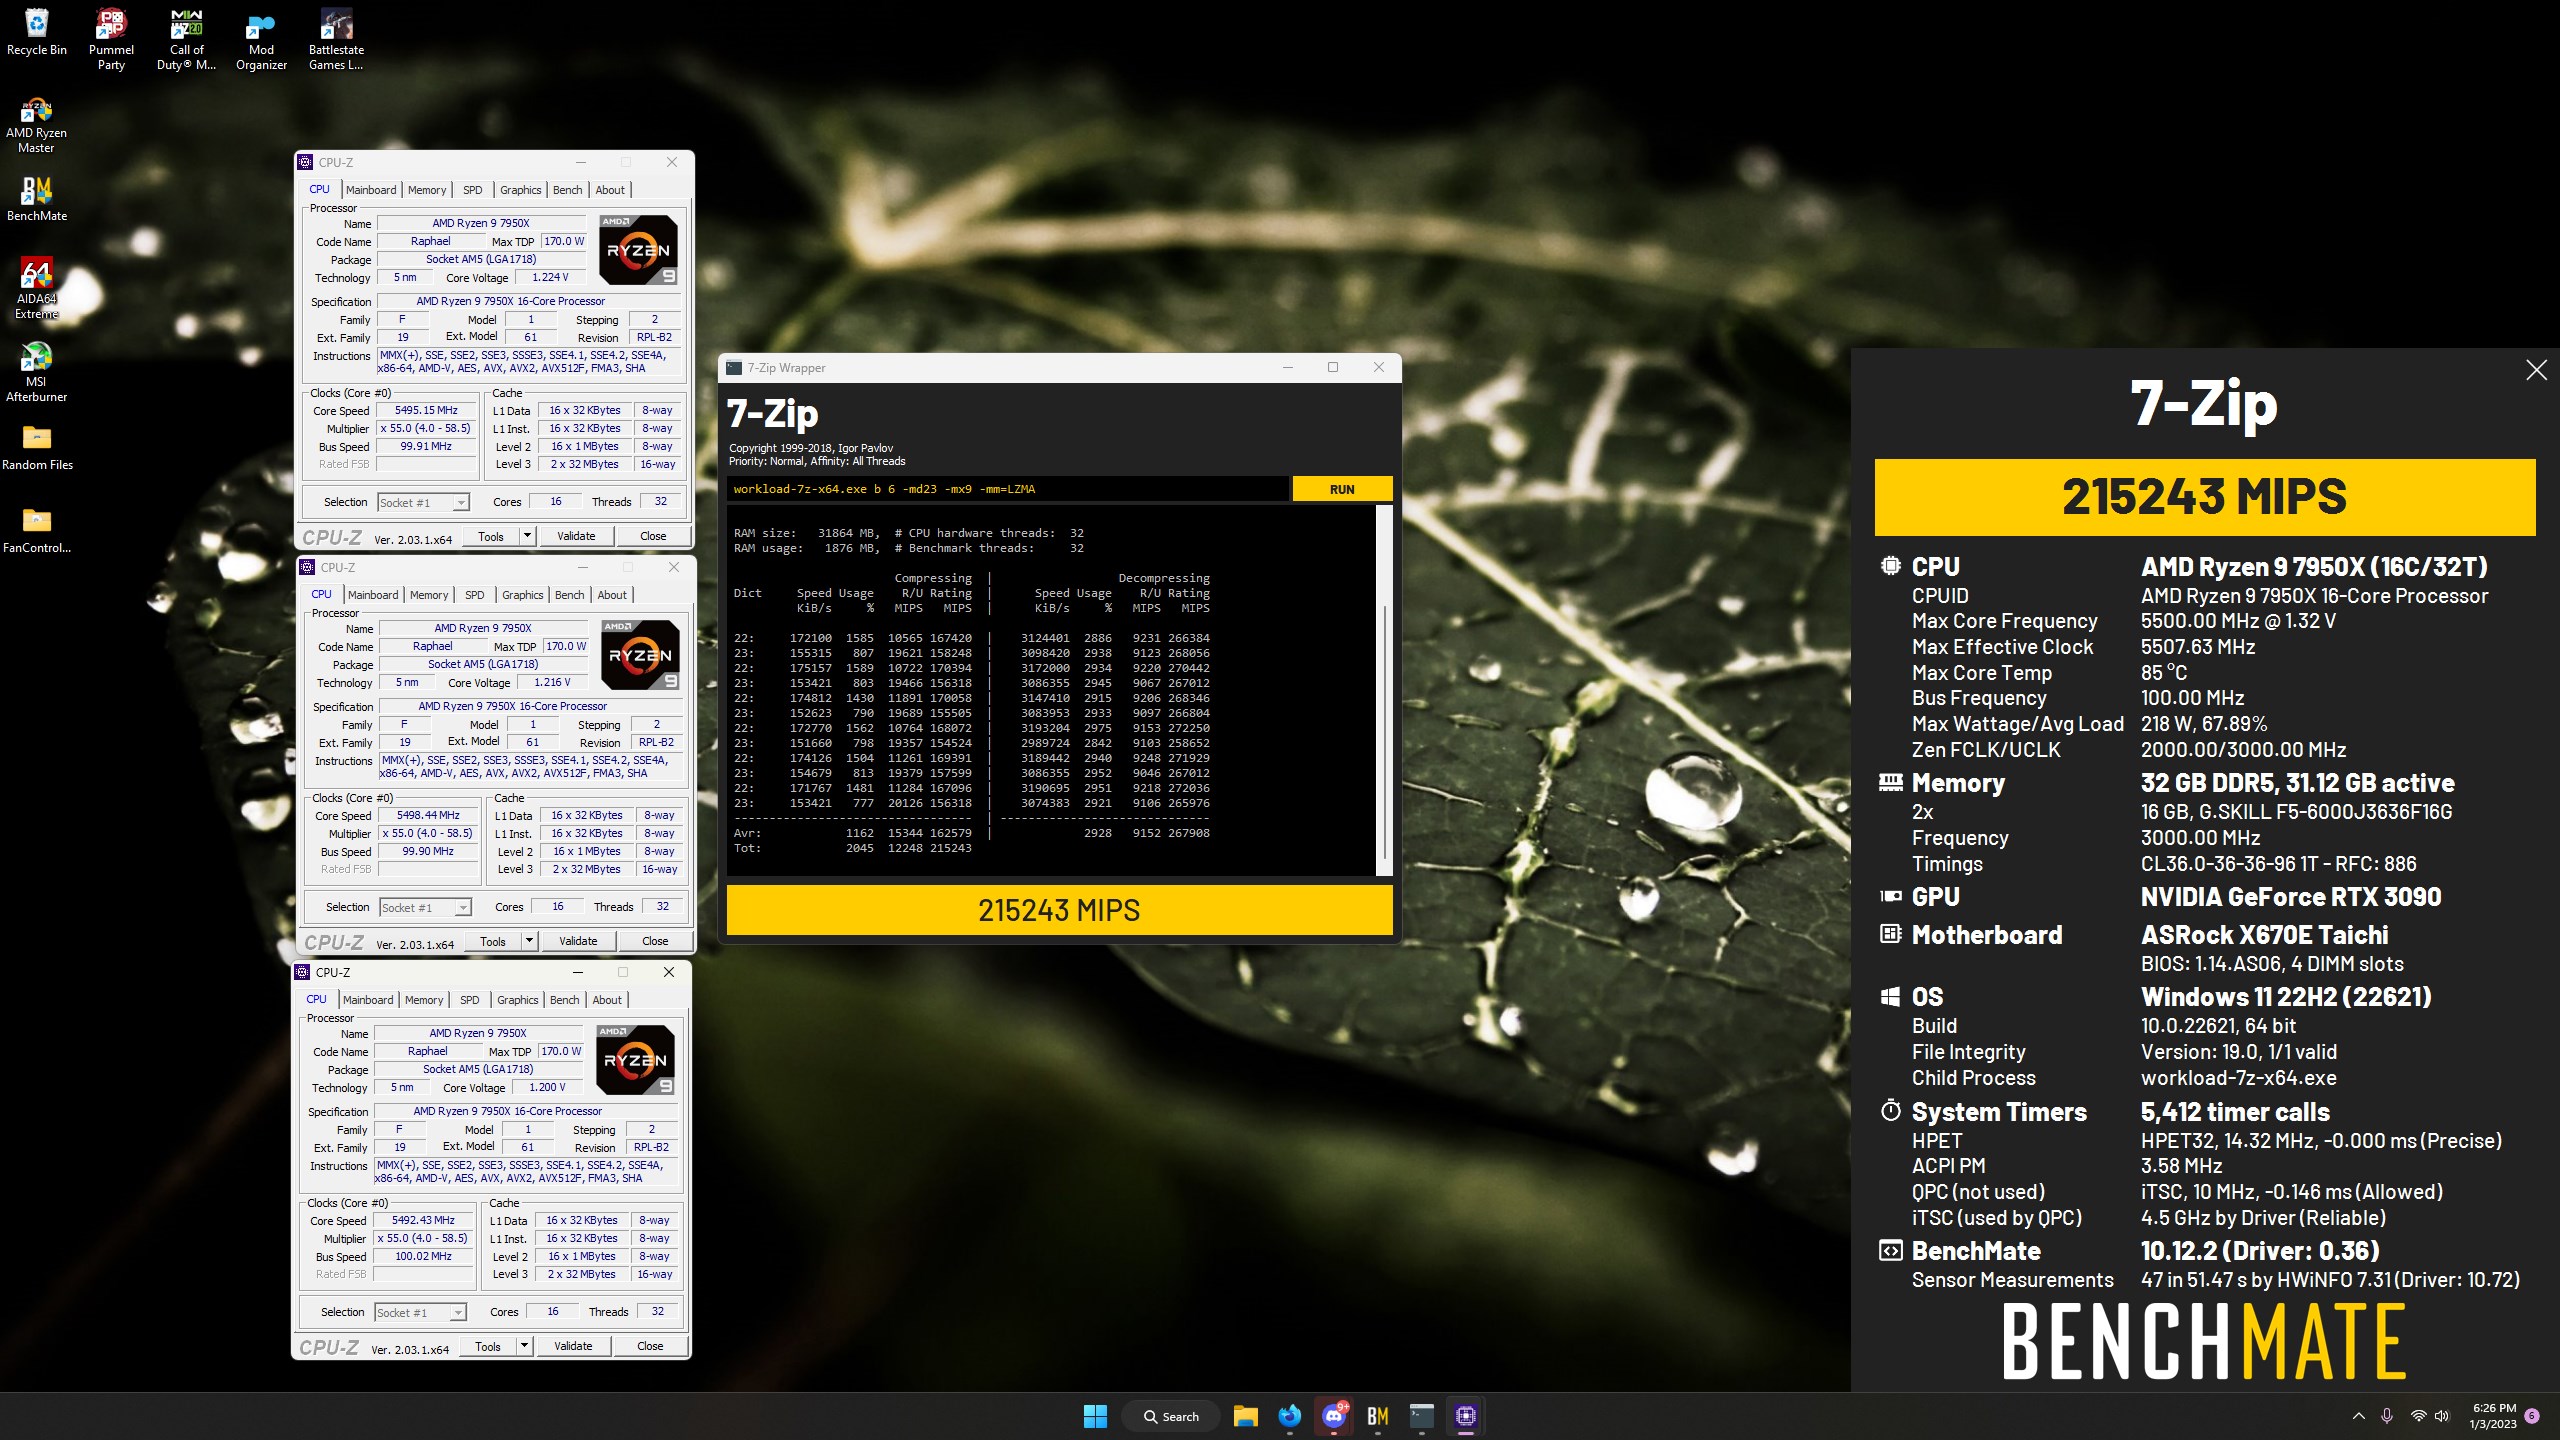Viewport: 2560px width, 1440px height.
Task: Switch to CPU-Z via its taskbar icon
Action: [x=1466, y=1416]
